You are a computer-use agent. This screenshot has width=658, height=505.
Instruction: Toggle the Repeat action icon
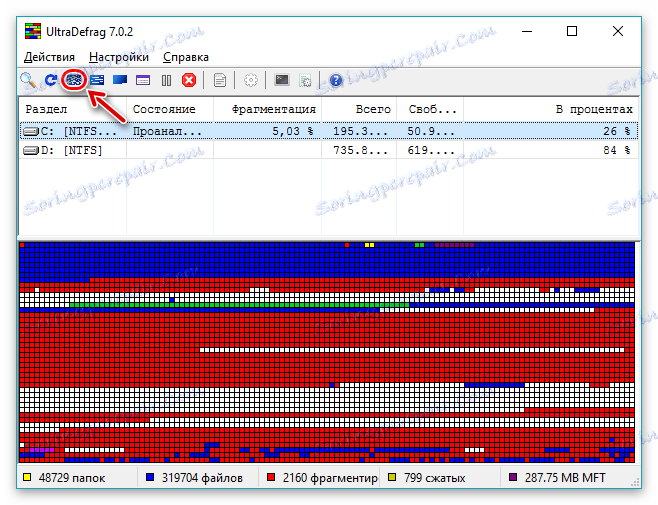click(x=51, y=80)
